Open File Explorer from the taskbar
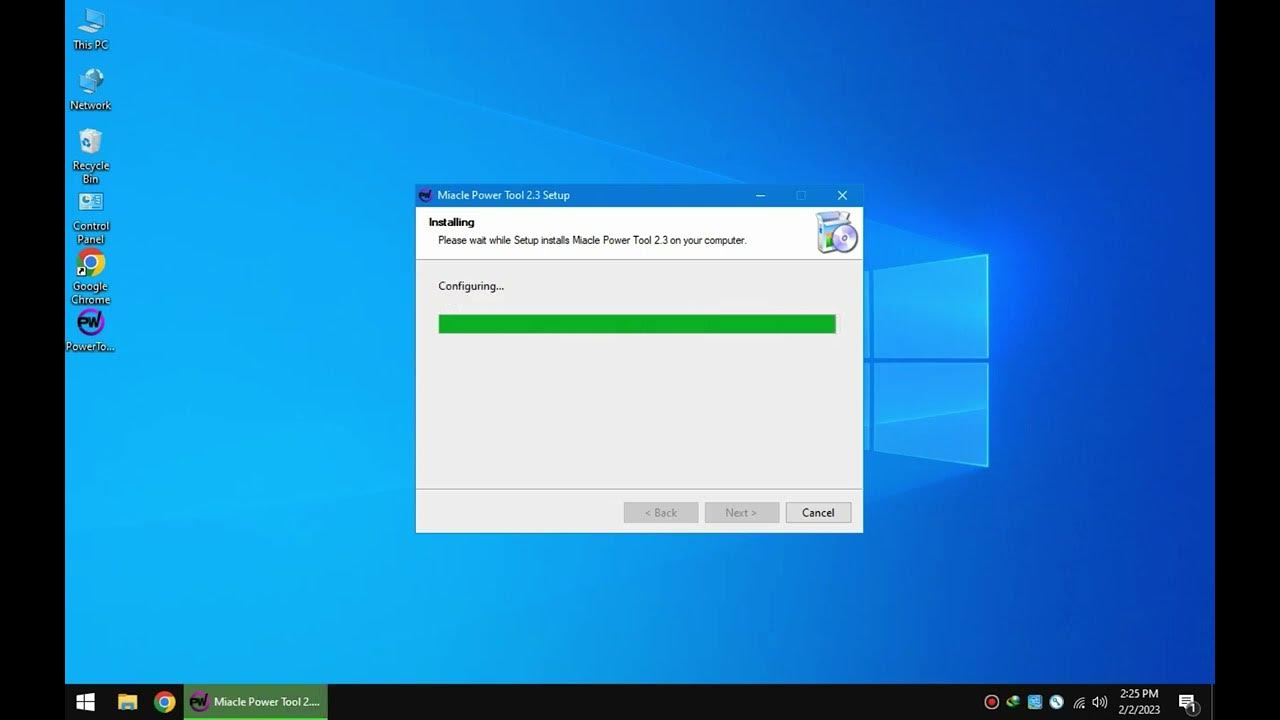The height and width of the screenshot is (720, 1280). click(127, 702)
